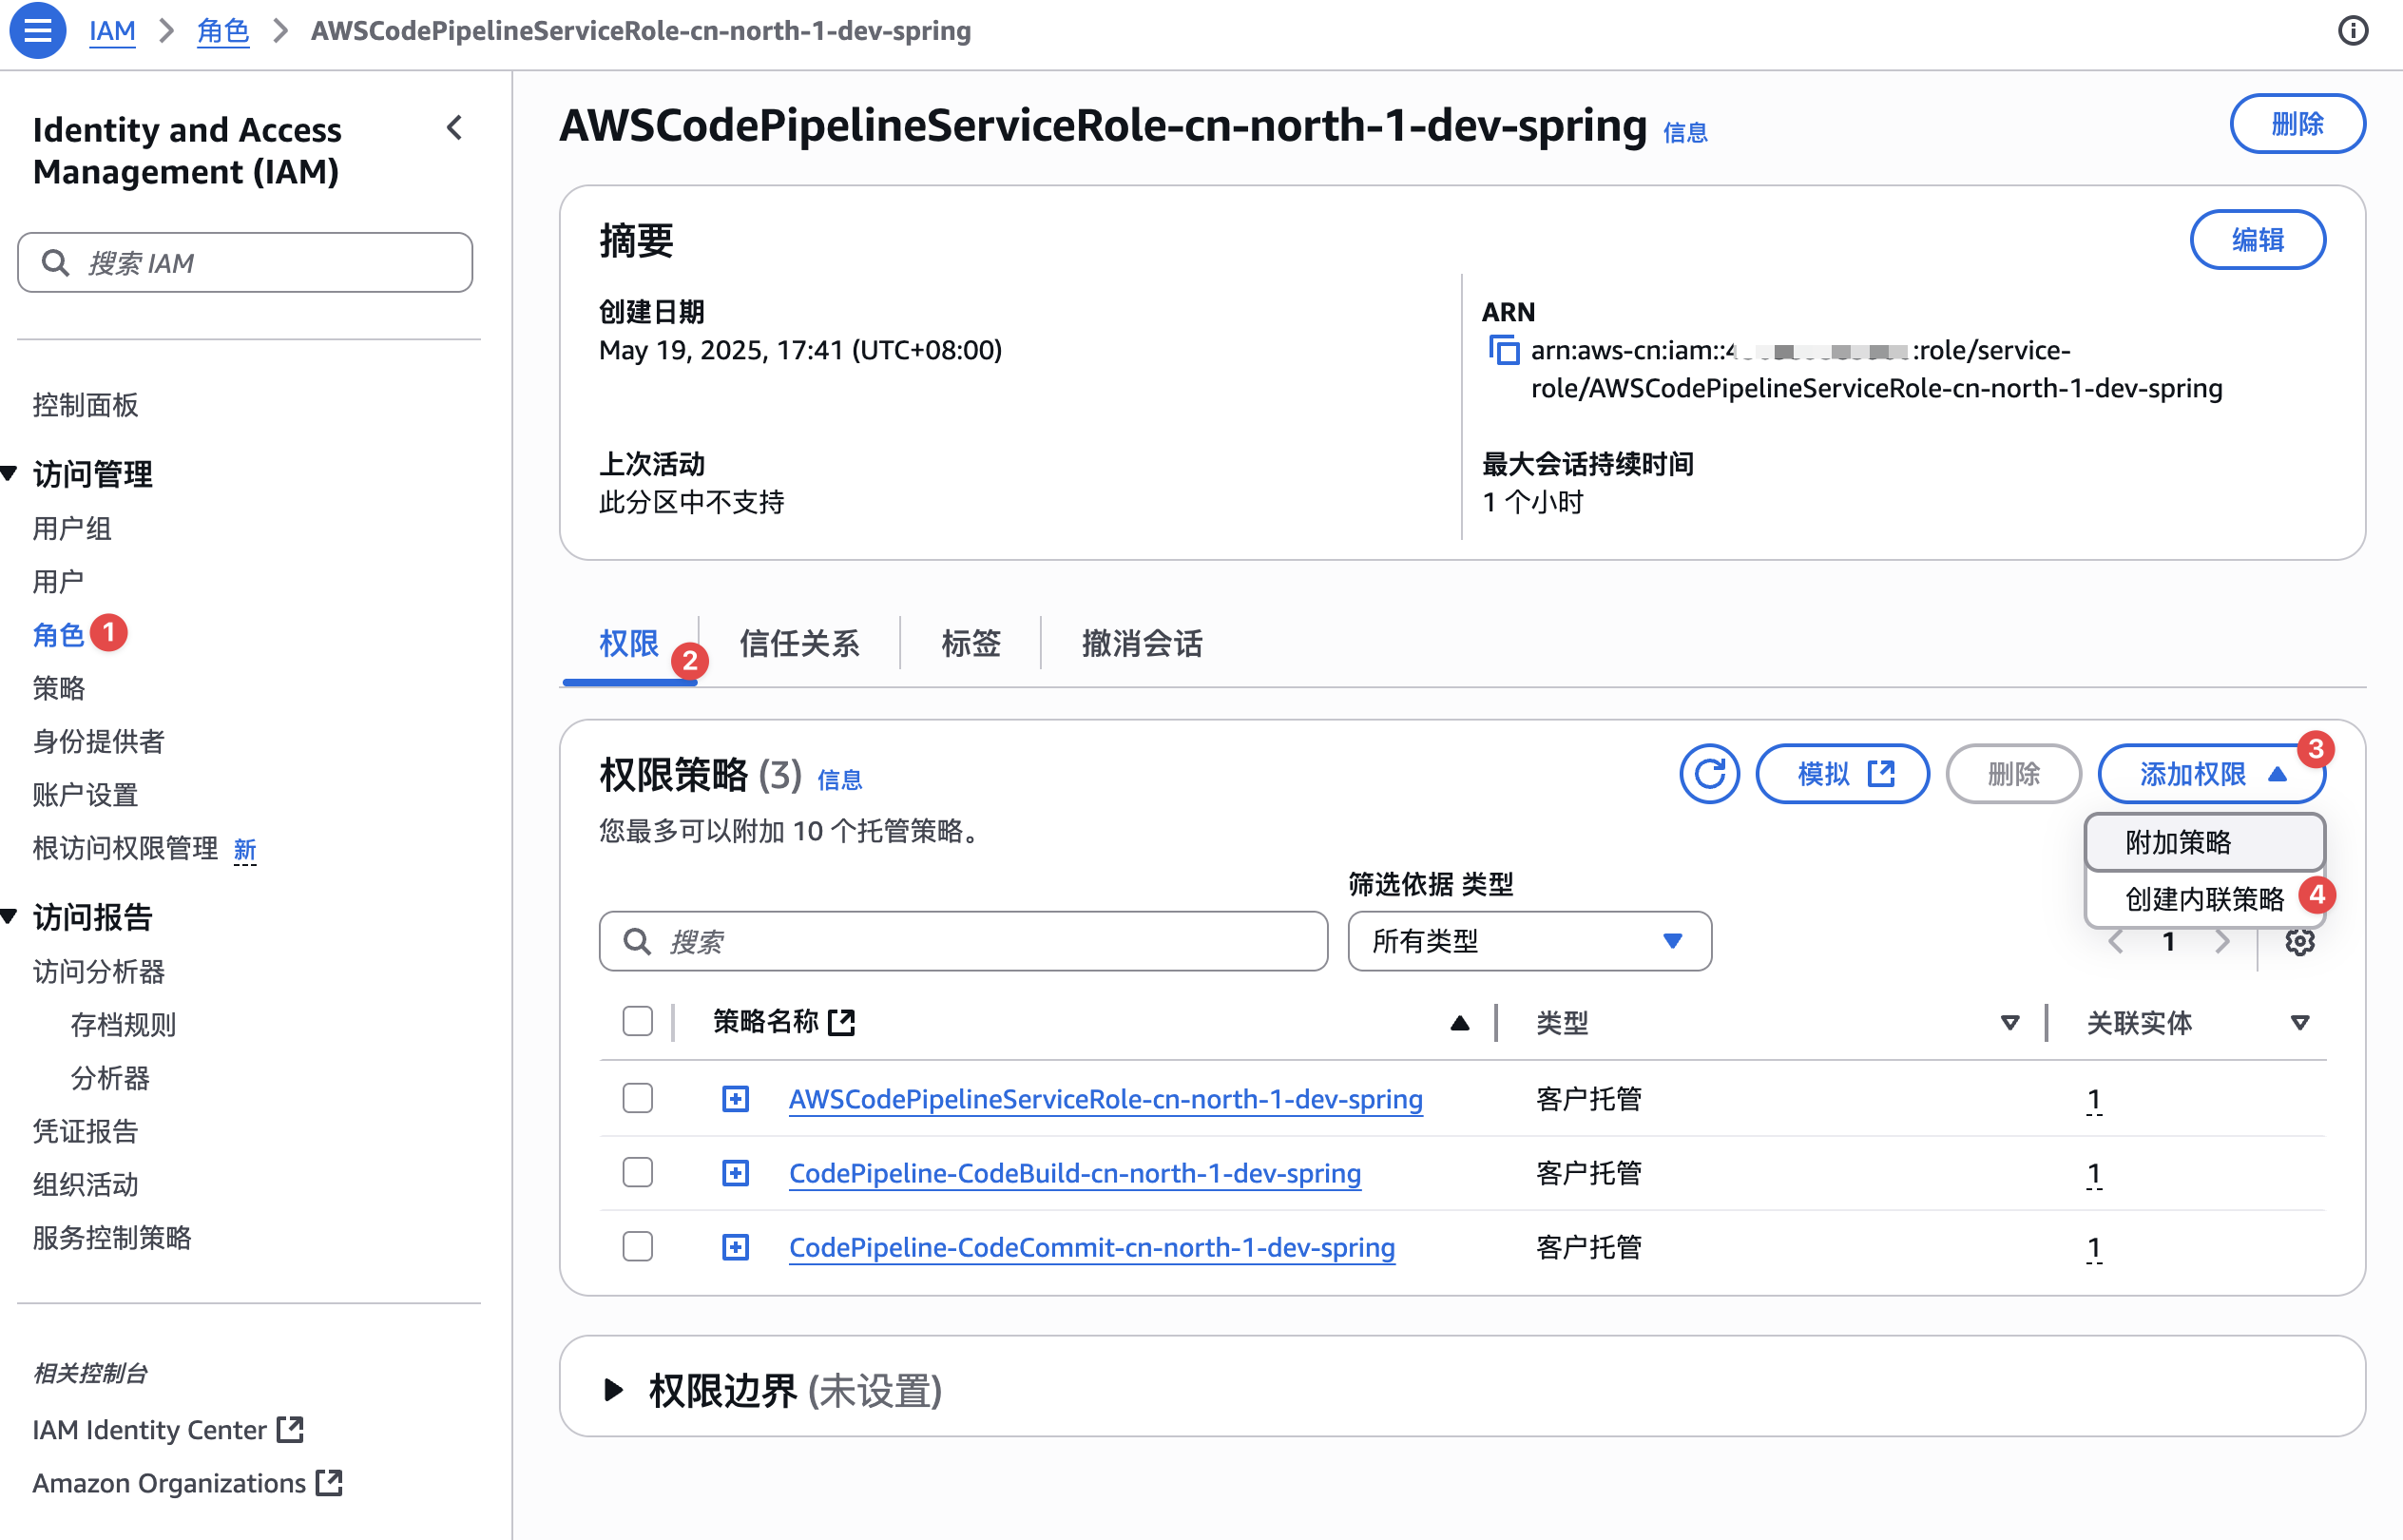
Task: Go to next page arrow in pagination
Action: 2222,941
